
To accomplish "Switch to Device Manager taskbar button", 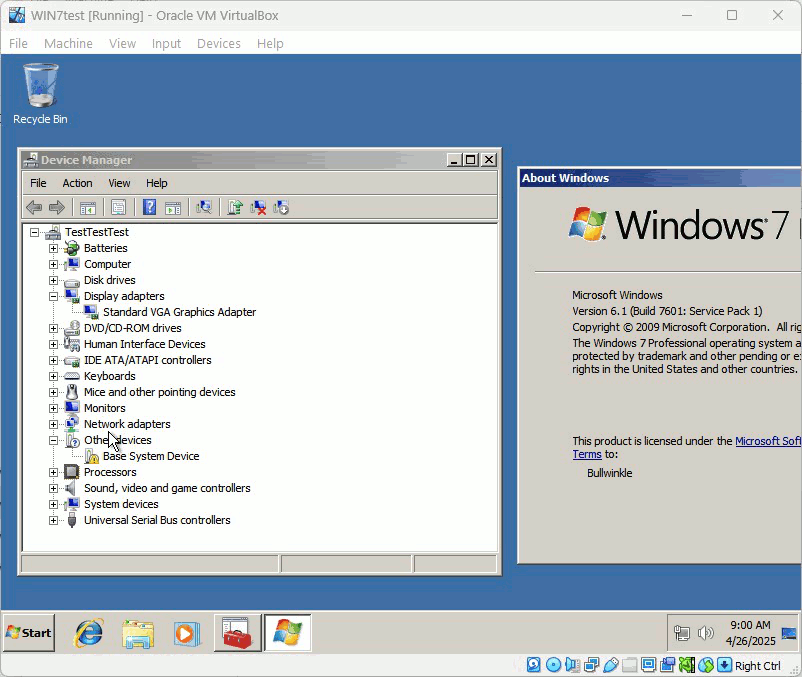I will (238, 633).
